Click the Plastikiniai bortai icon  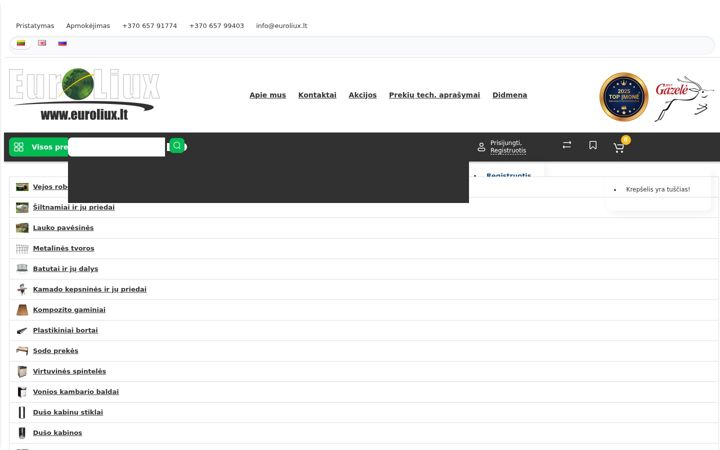click(x=22, y=331)
